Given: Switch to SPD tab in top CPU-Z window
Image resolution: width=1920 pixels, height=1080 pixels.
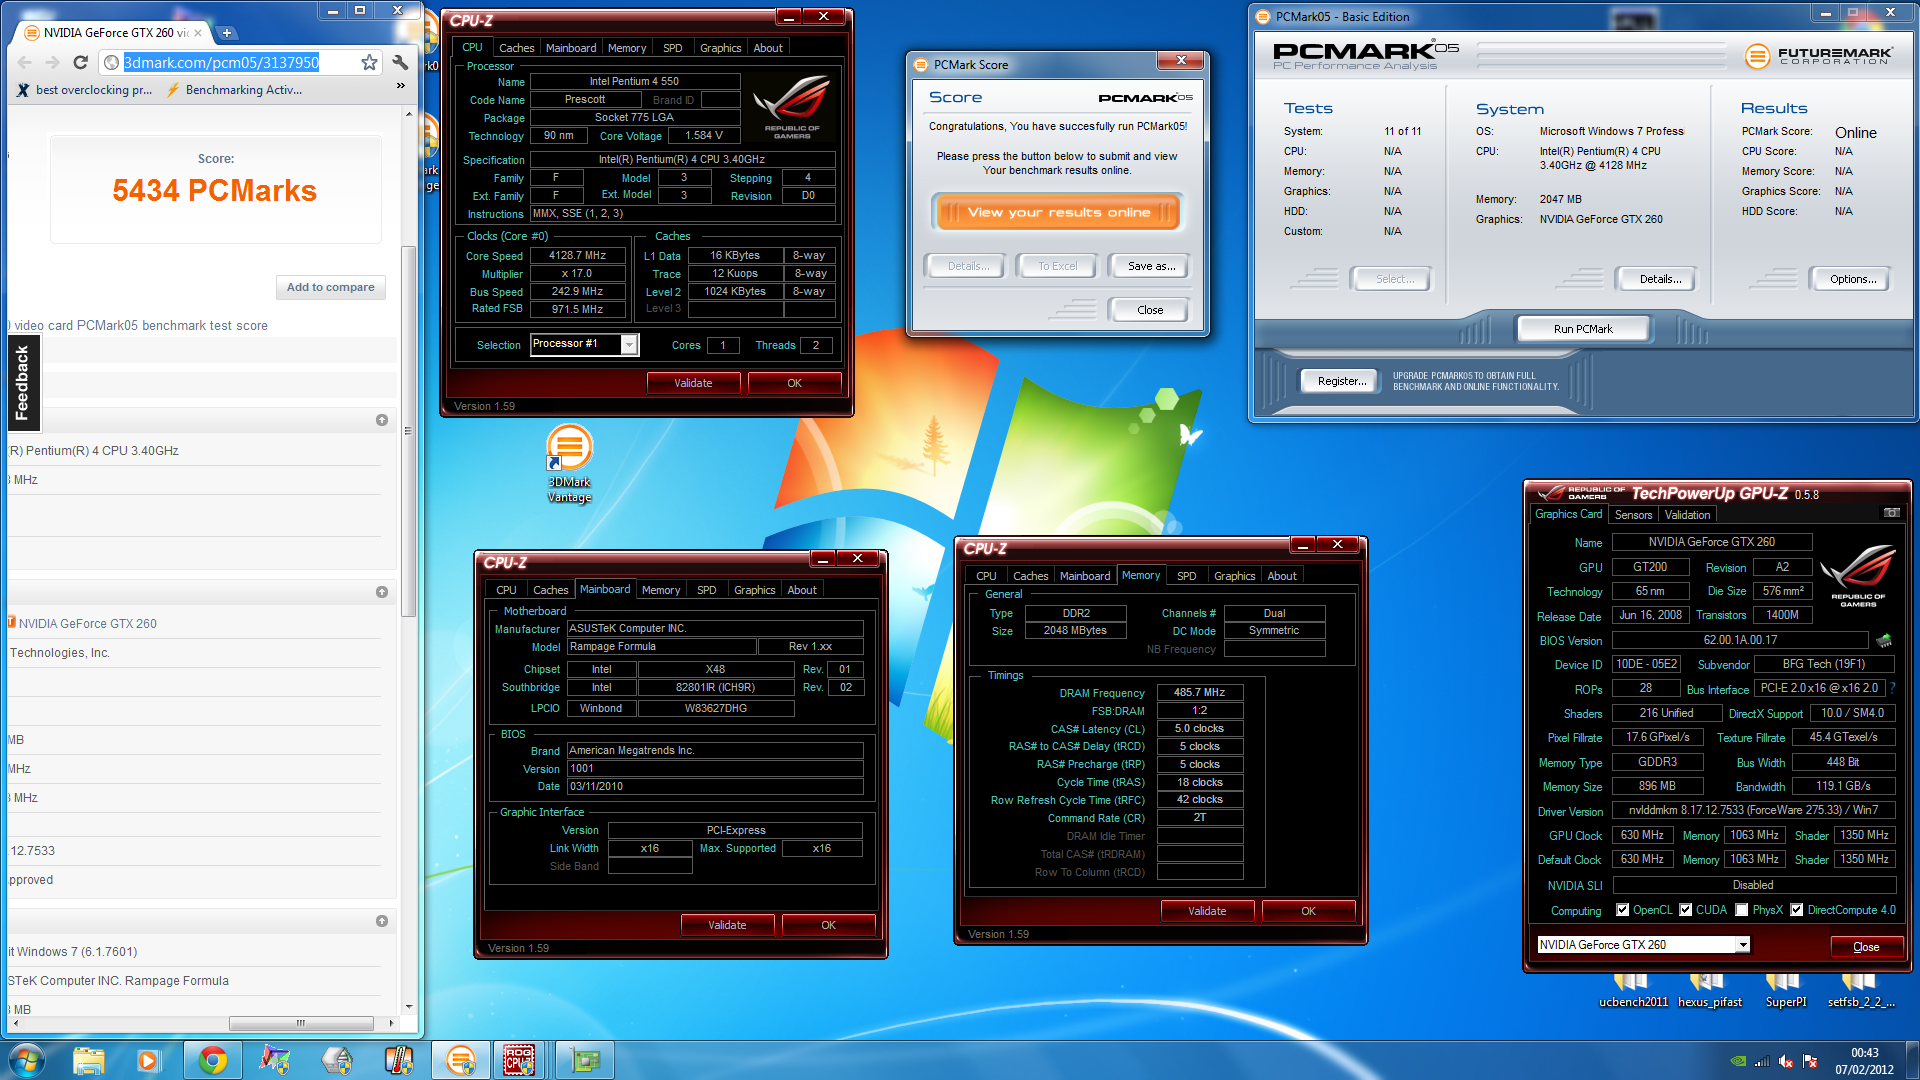Looking at the screenshot, I should tap(673, 48).
